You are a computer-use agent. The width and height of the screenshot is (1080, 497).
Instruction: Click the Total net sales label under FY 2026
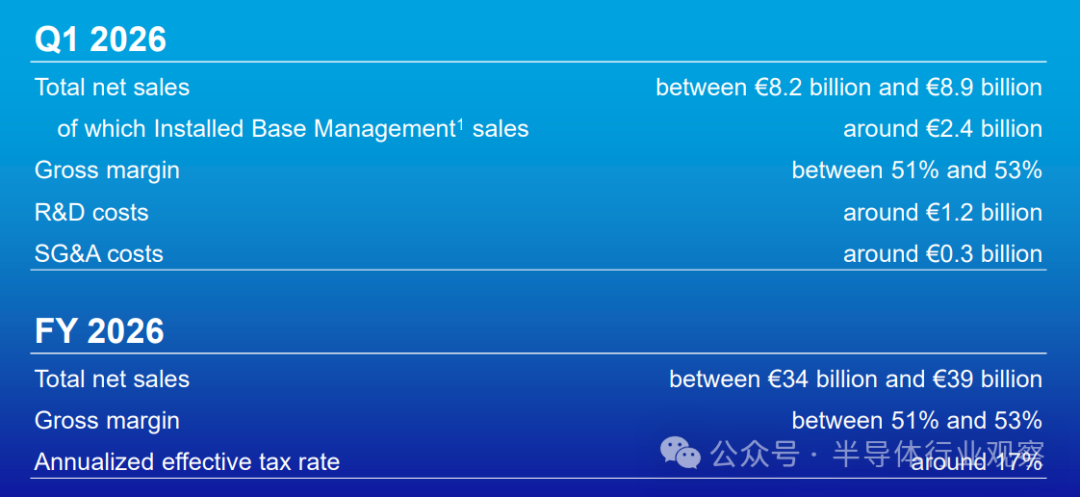112,380
